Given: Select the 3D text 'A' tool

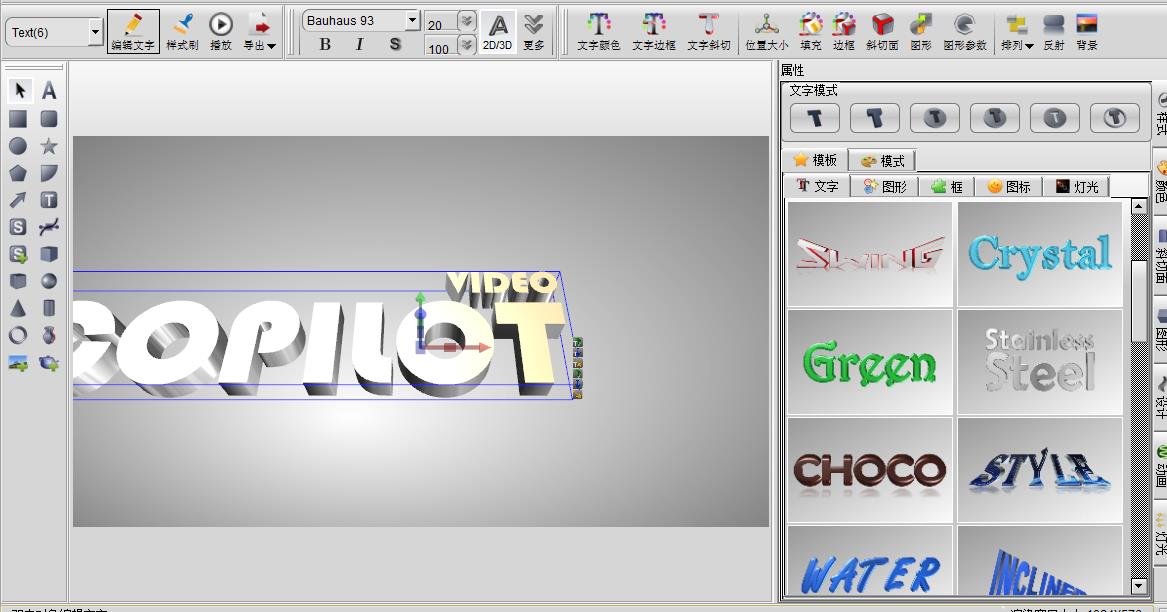Looking at the screenshot, I should coord(49,91).
